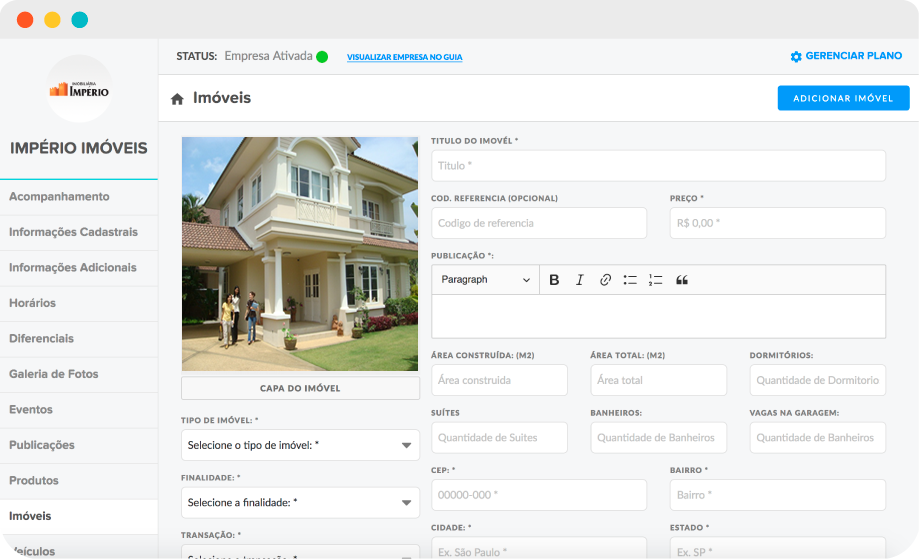Click the home icon next to Imóveis heading
Image resolution: width=920 pixels, height=559 pixels.
pyautogui.click(x=177, y=99)
